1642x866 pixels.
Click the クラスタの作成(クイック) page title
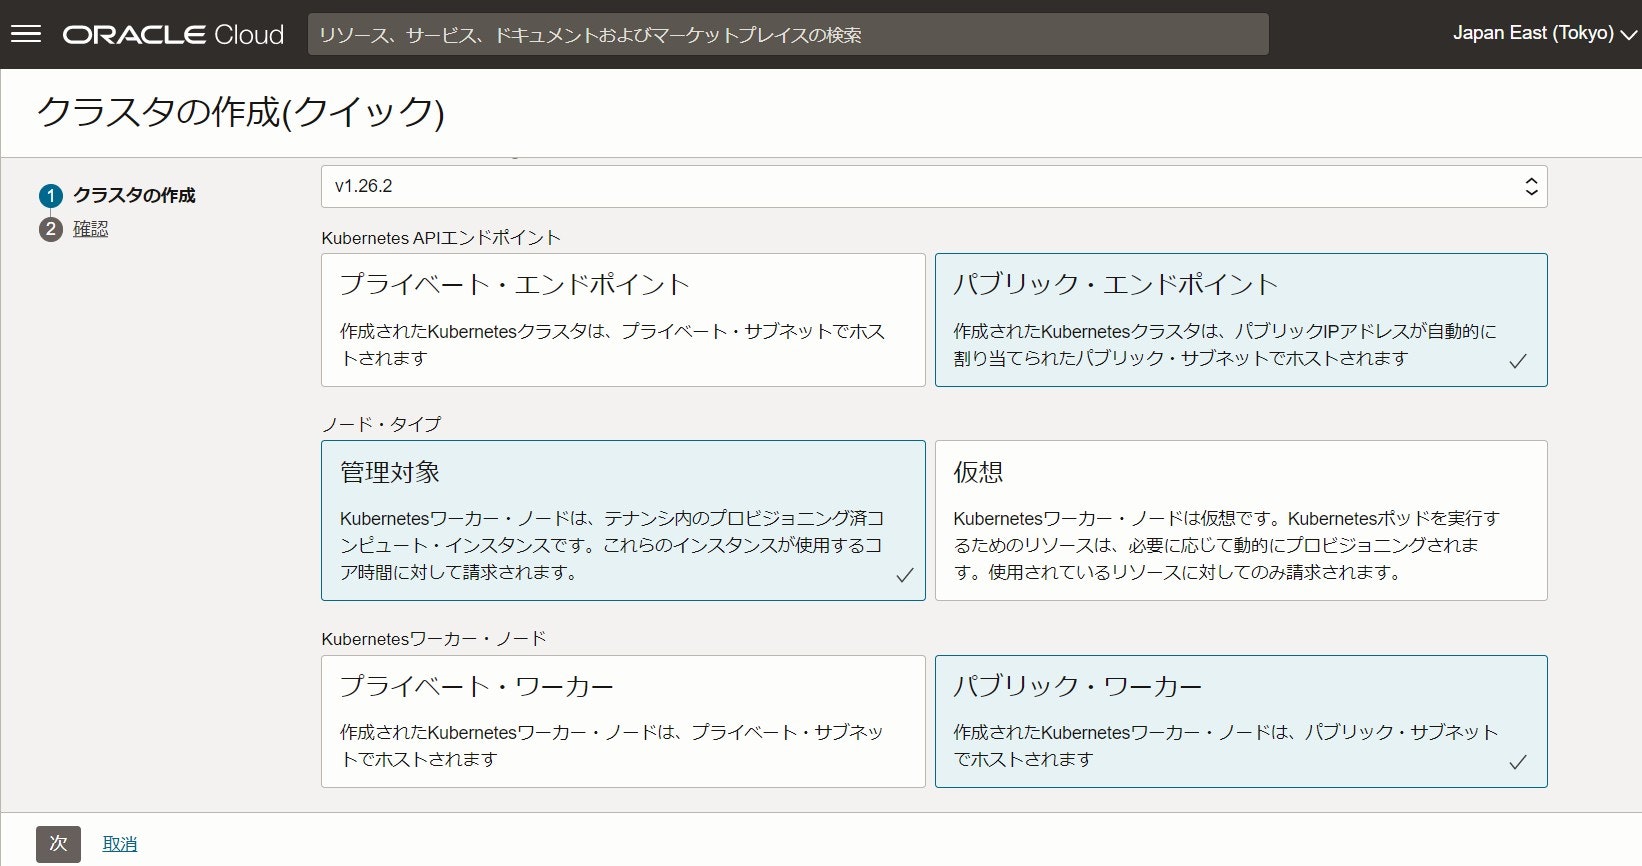[x=240, y=111]
